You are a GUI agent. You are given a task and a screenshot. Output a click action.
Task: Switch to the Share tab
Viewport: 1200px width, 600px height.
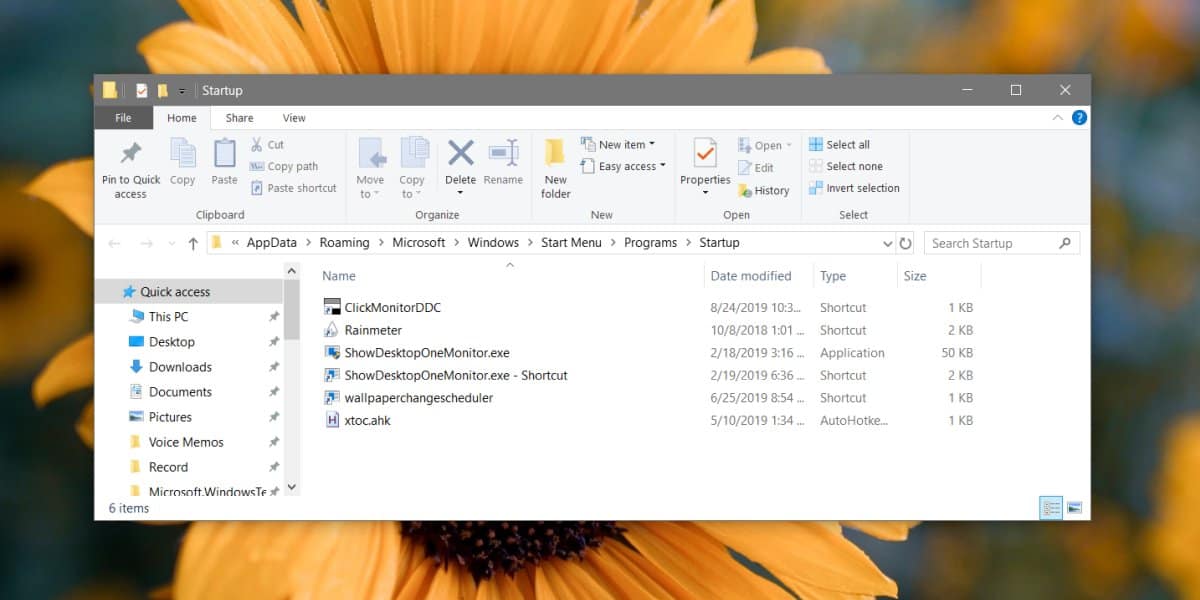239,118
